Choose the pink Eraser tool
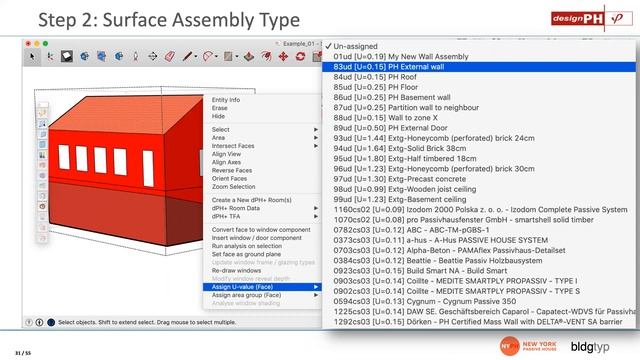640x360 pixels. pos(170,56)
